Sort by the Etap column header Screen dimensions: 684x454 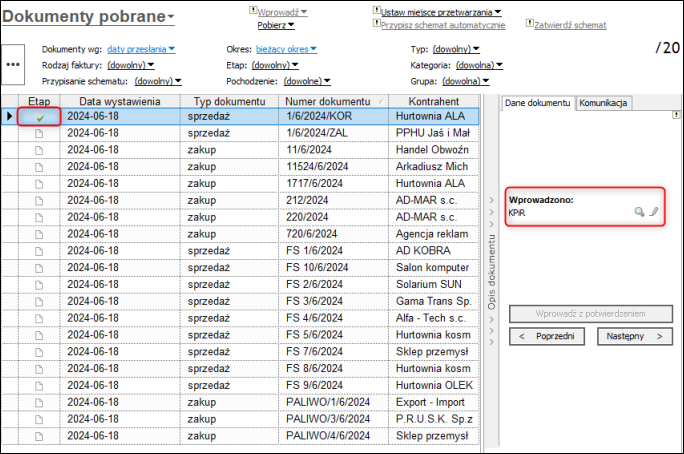point(39,101)
